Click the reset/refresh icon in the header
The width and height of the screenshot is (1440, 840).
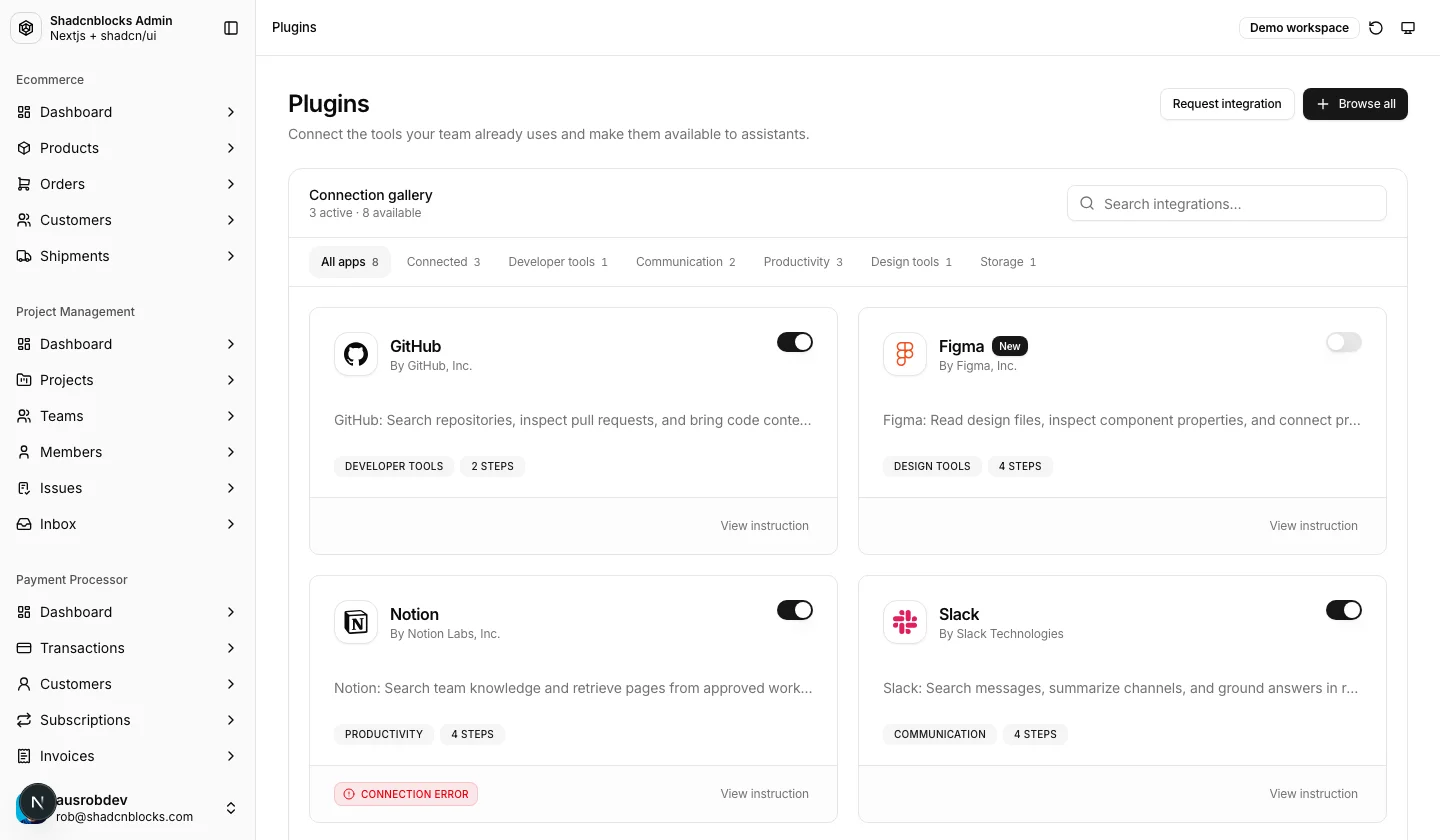tap(1376, 28)
